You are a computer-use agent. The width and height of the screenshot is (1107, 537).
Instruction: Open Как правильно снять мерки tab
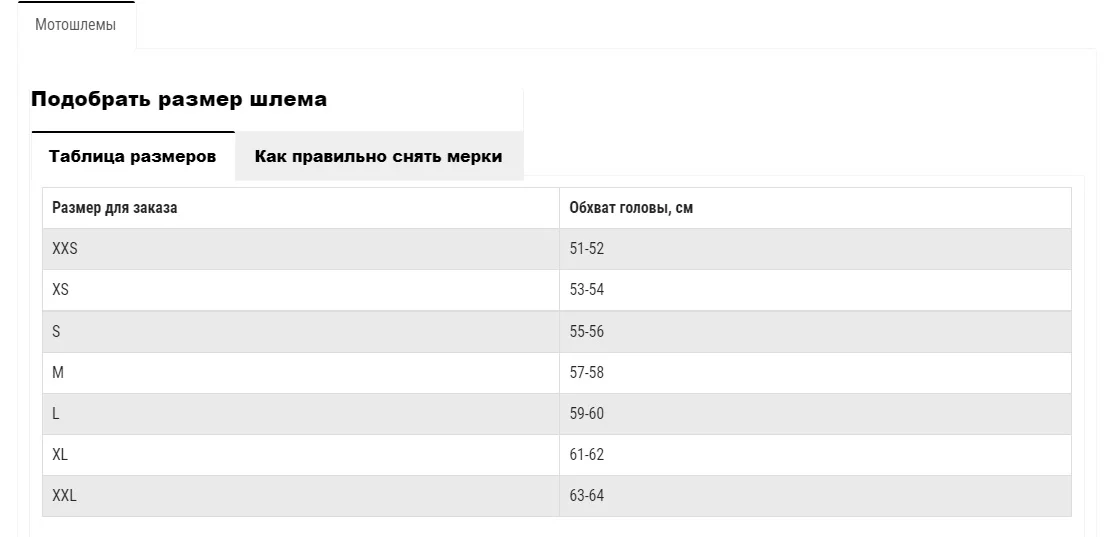pyautogui.click(x=378, y=157)
